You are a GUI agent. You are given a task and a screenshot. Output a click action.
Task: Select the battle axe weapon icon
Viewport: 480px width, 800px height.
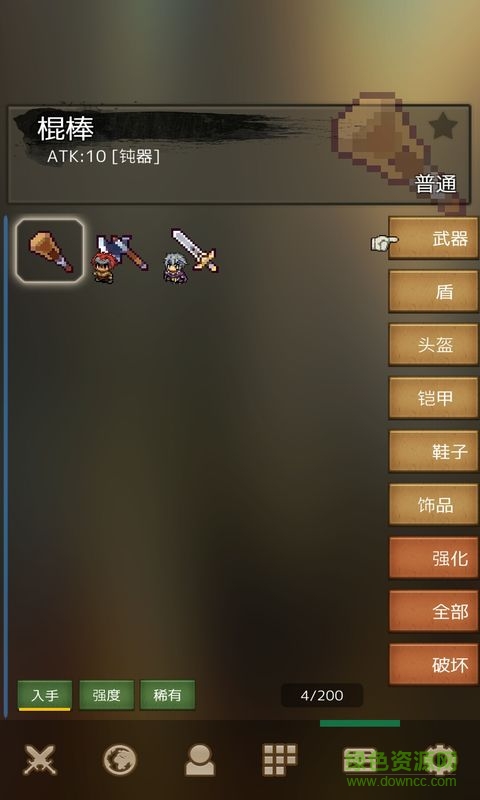click(120, 257)
